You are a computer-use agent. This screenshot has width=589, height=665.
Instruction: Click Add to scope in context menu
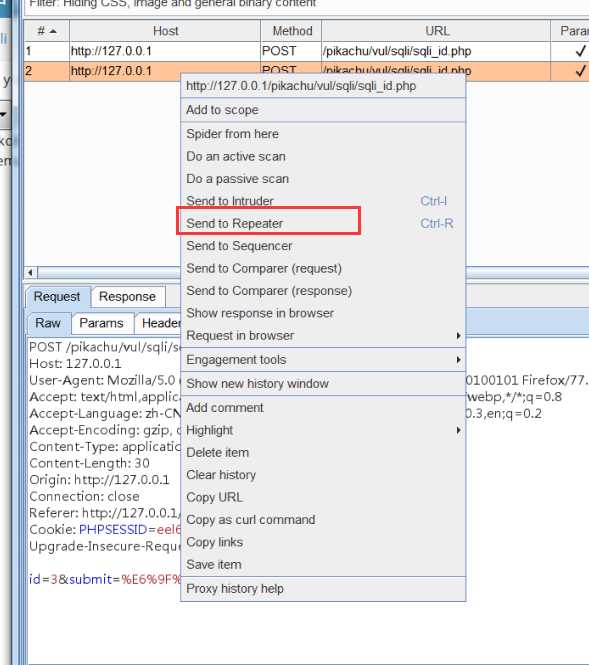tap(222, 110)
